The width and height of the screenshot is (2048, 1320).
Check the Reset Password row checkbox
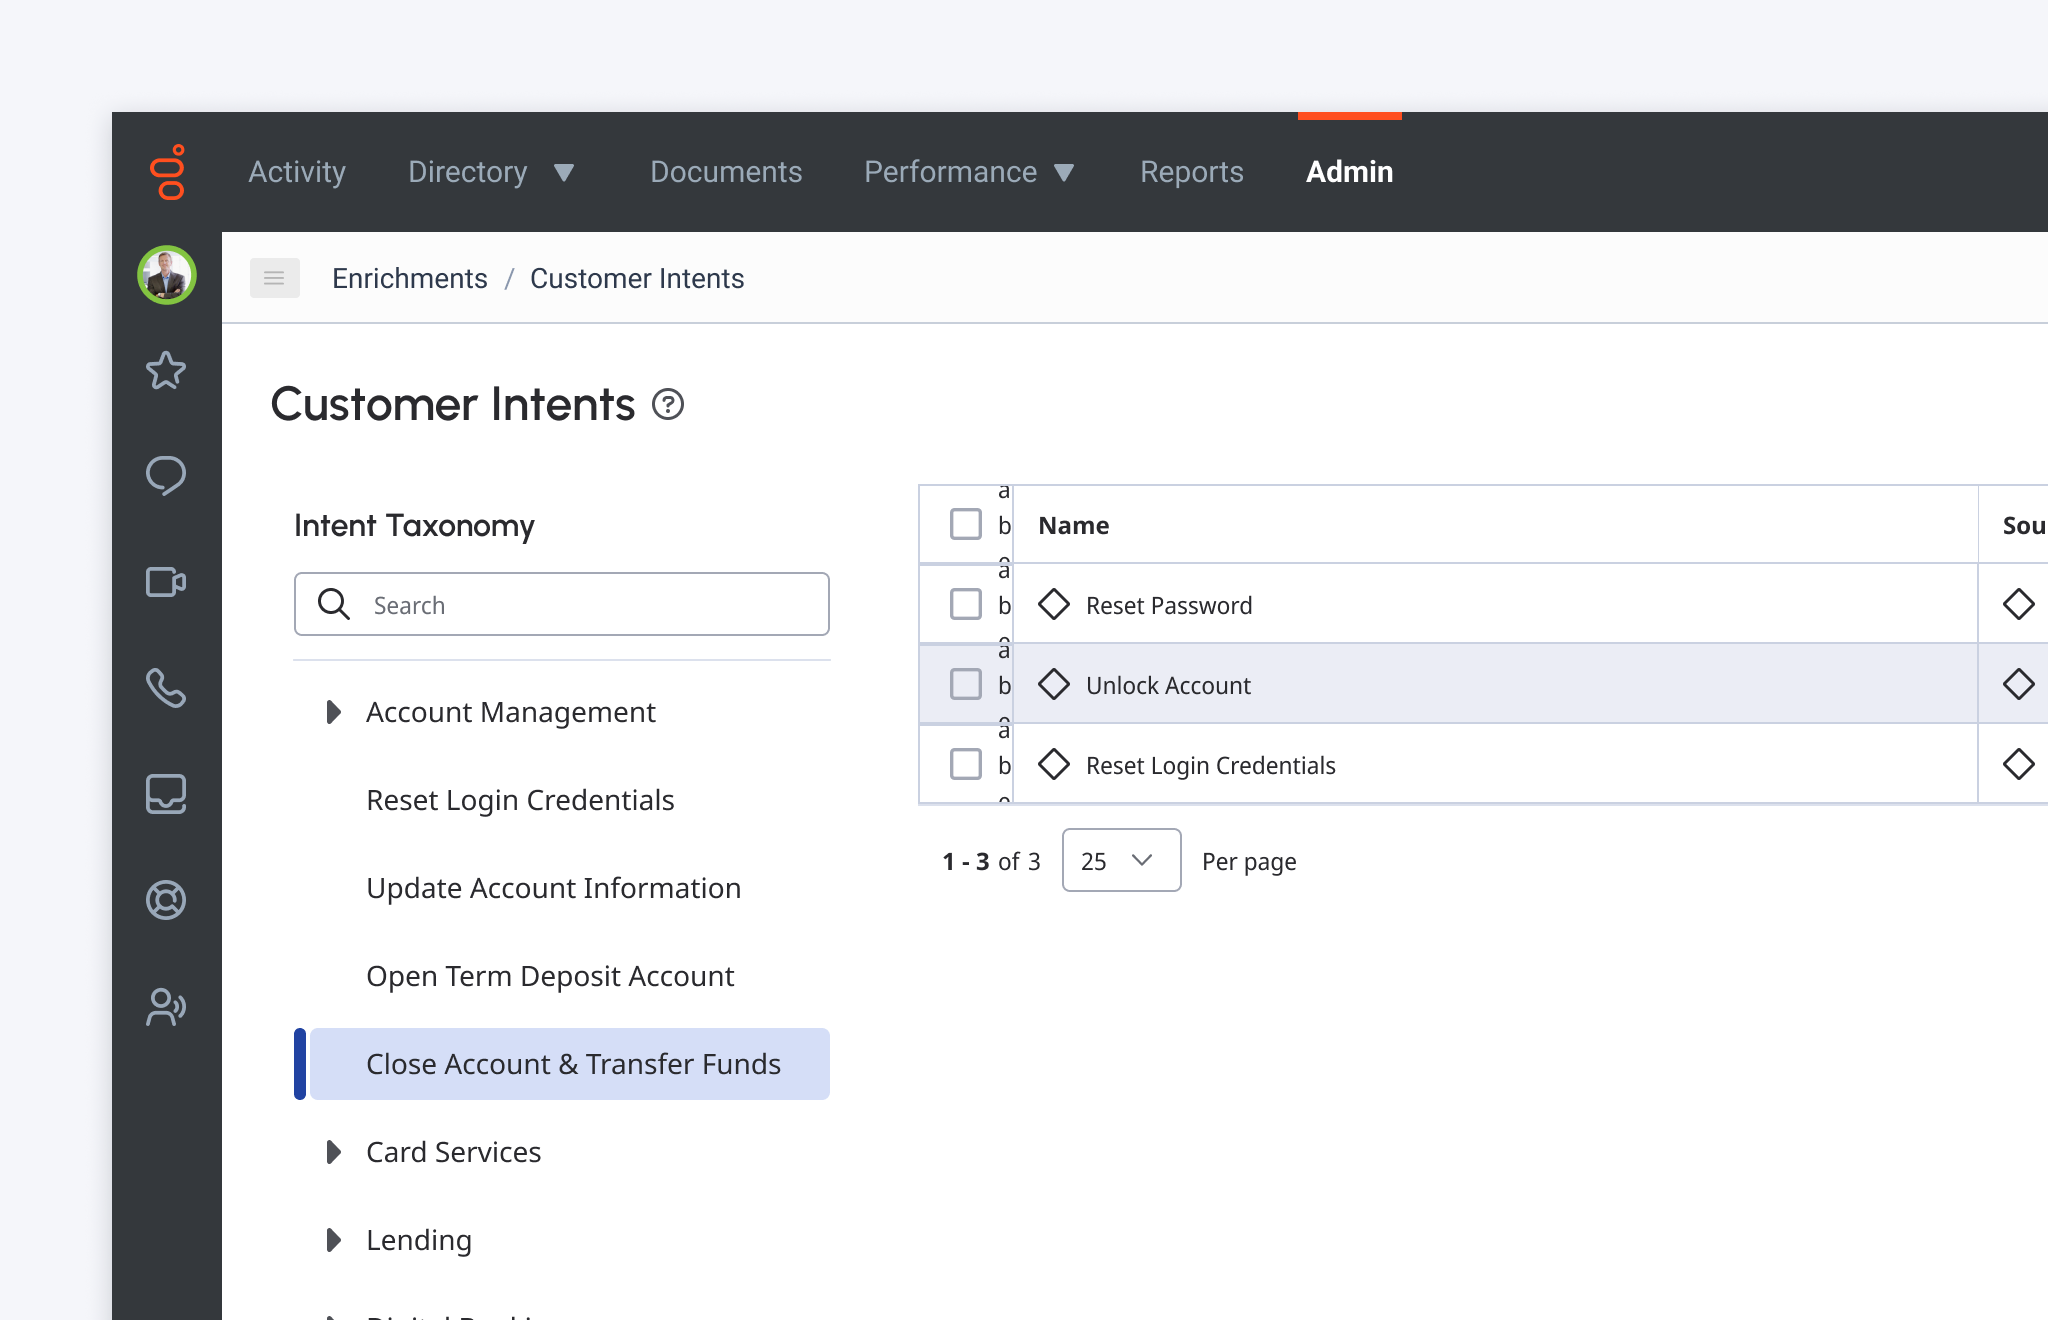click(965, 604)
